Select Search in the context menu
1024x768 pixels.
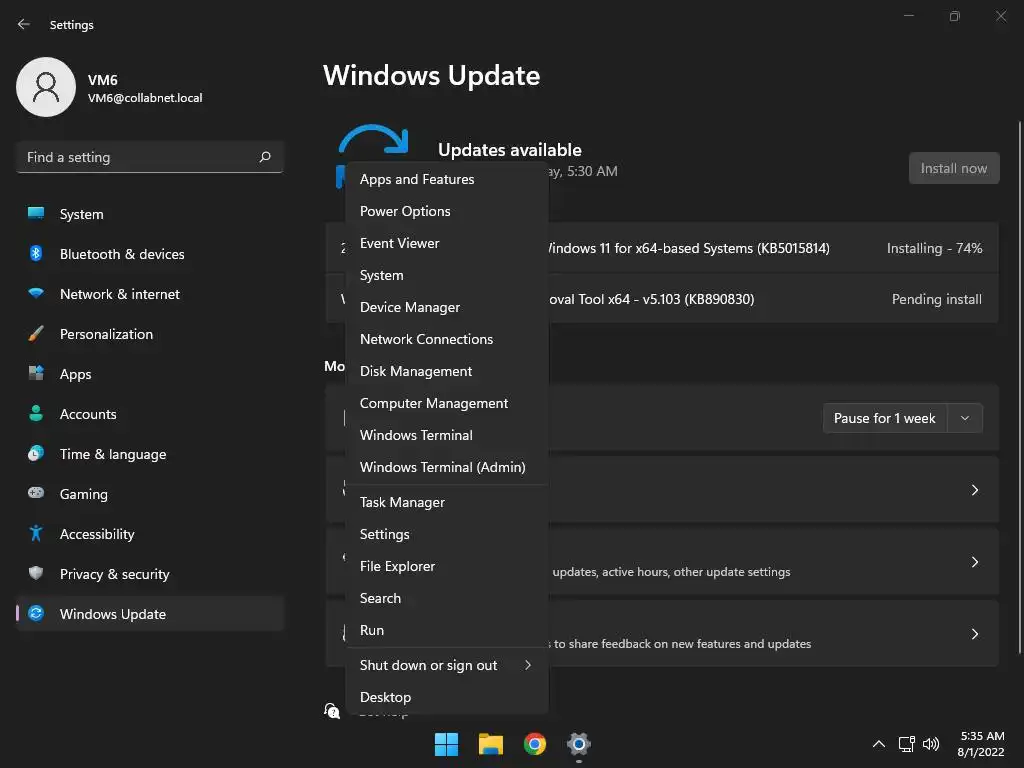[447, 598]
